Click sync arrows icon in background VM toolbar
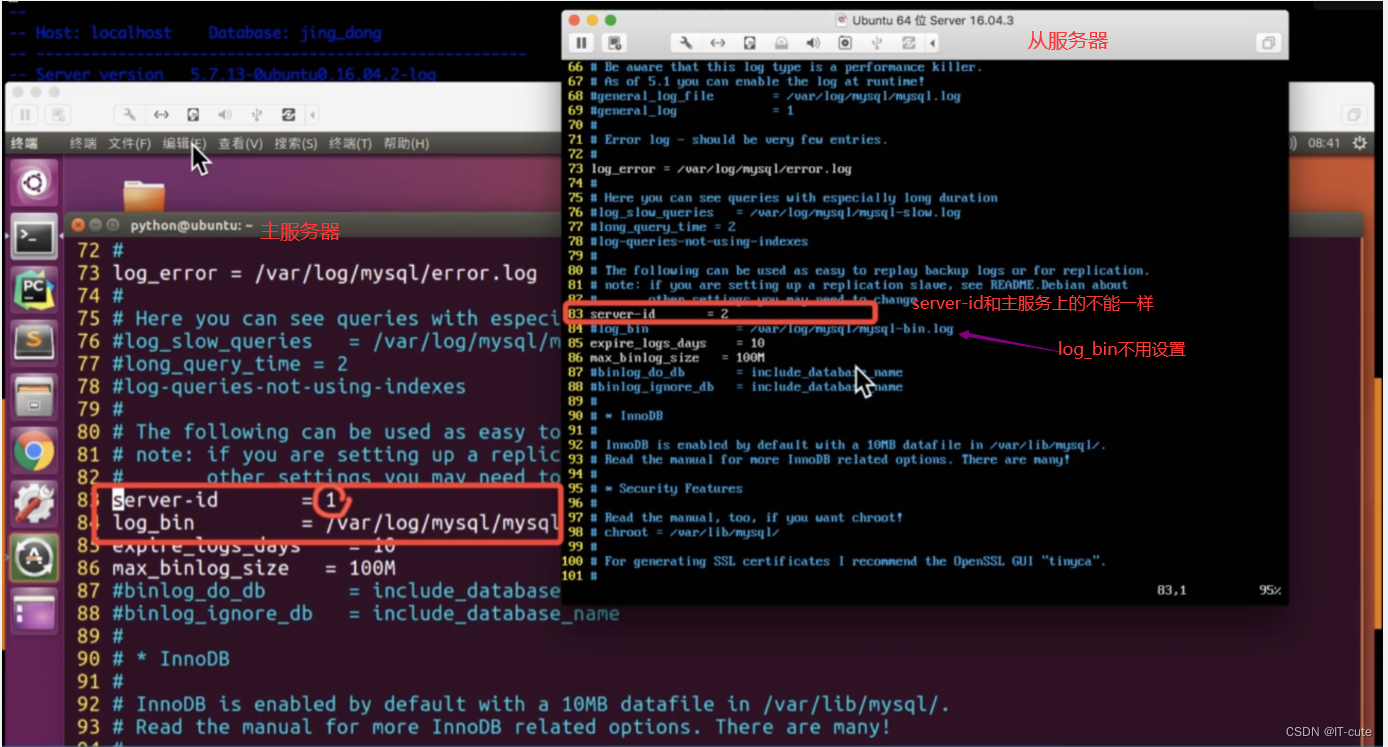Viewport: 1388px width, 747px height. 289,114
